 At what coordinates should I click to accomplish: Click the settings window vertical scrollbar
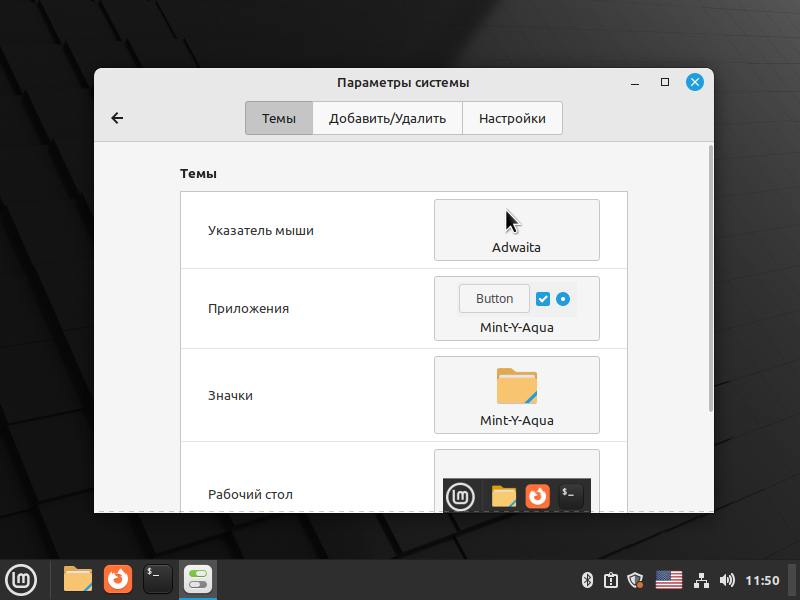click(x=711, y=279)
